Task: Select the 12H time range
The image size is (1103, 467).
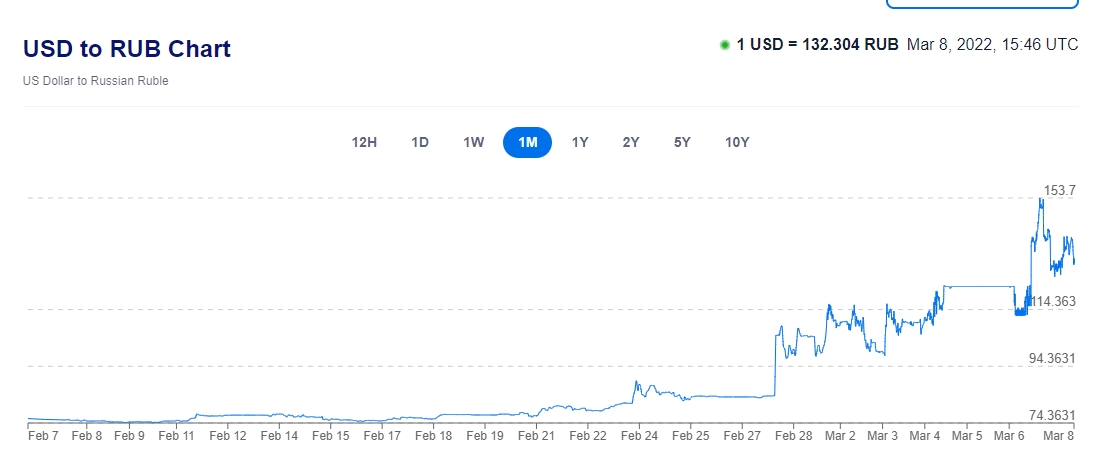Action: (364, 142)
